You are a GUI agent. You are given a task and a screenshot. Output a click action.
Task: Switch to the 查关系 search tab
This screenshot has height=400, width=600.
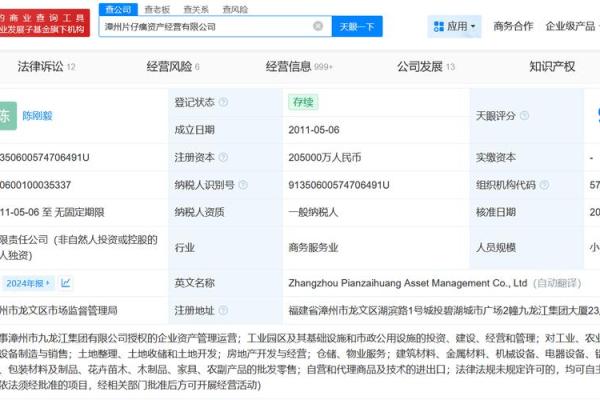[x=196, y=8]
